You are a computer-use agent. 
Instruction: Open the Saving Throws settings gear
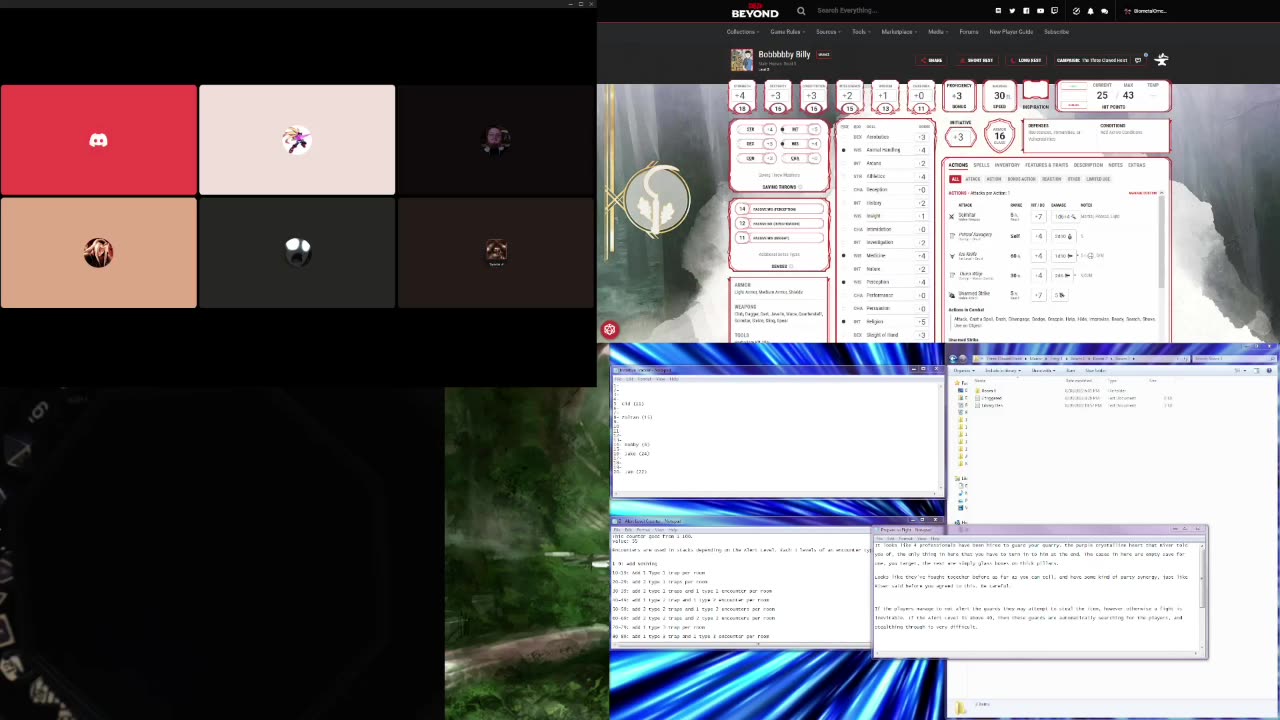[799, 187]
